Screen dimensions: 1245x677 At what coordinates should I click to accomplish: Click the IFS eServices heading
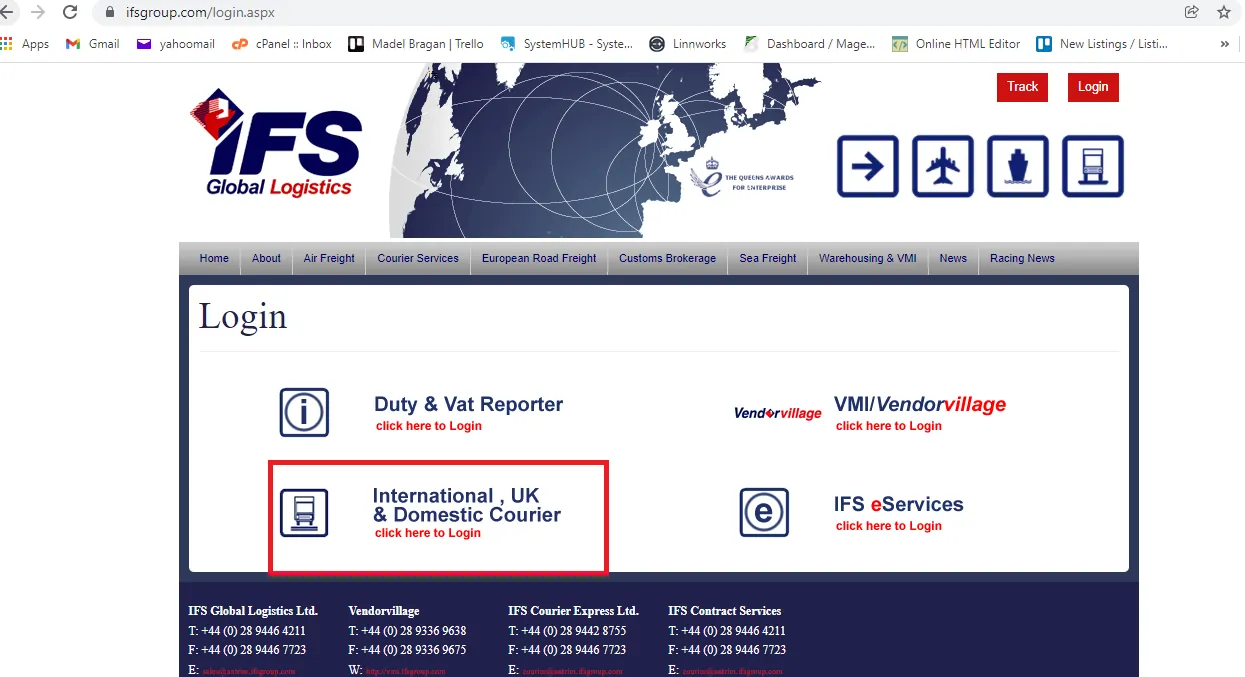click(899, 504)
